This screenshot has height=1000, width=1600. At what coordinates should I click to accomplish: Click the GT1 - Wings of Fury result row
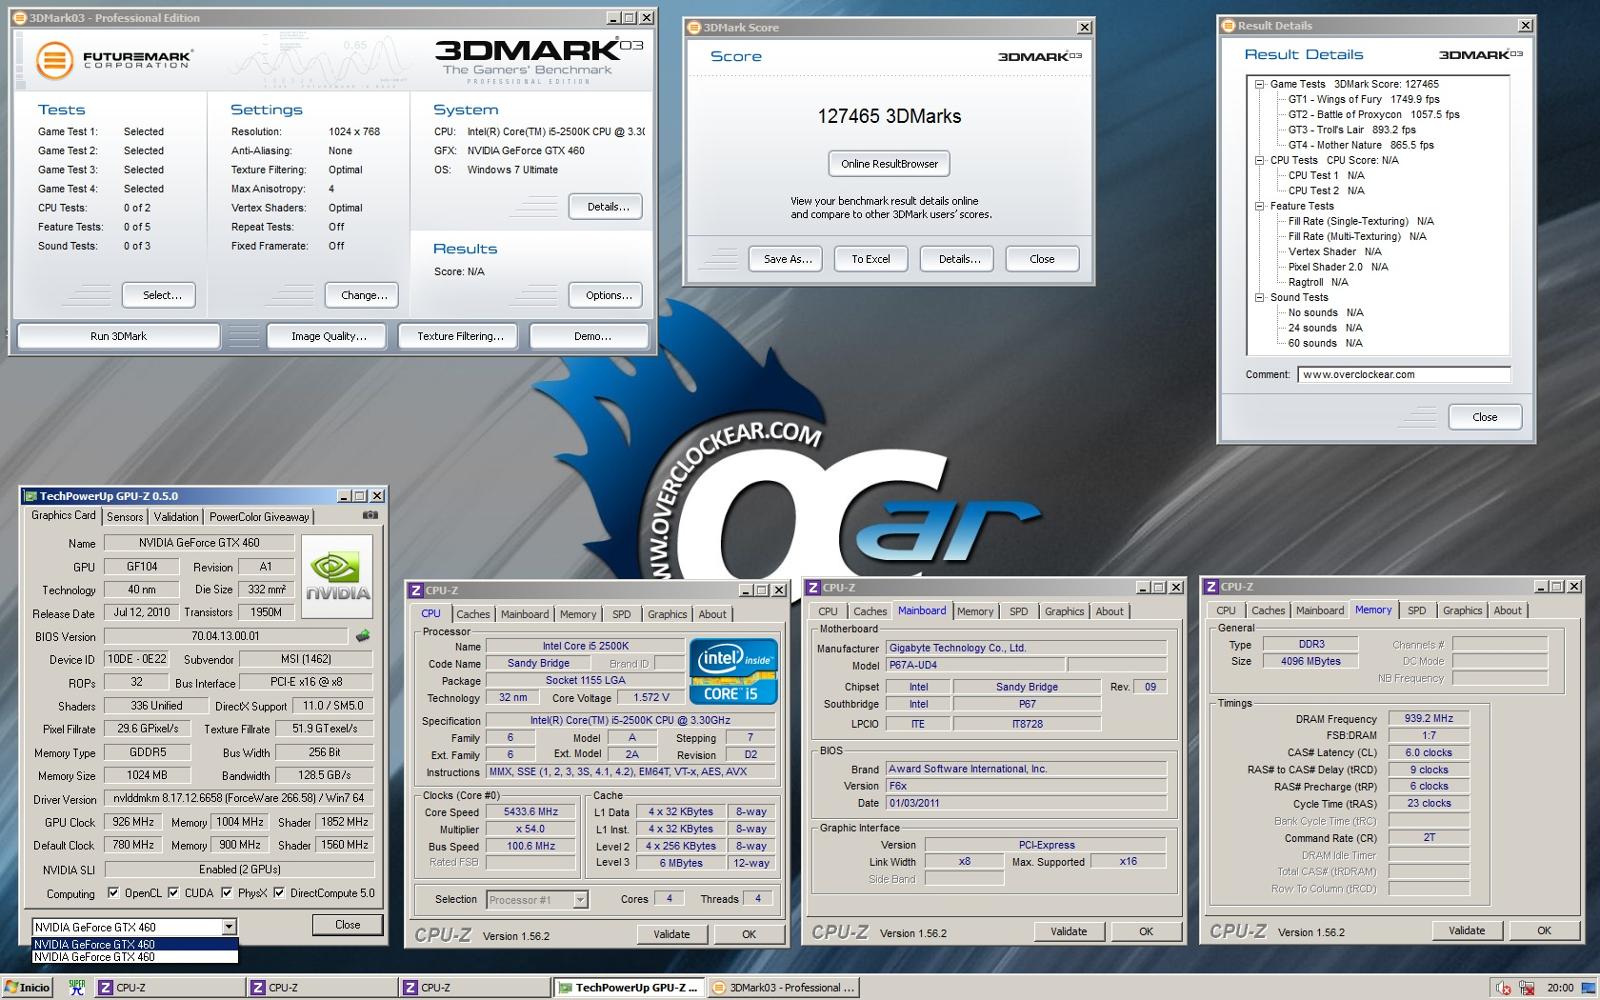click(x=1364, y=99)
